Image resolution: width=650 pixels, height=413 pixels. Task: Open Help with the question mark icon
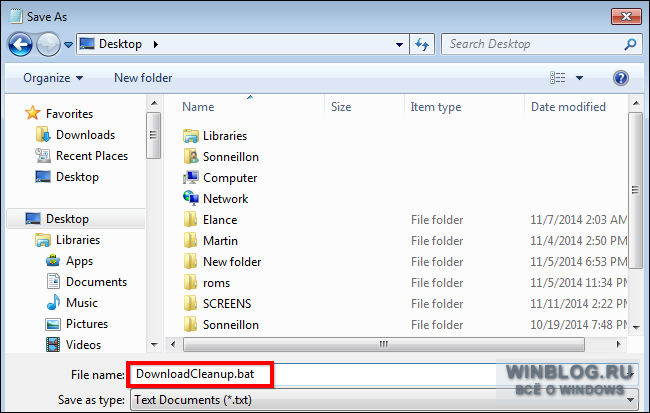621,78
